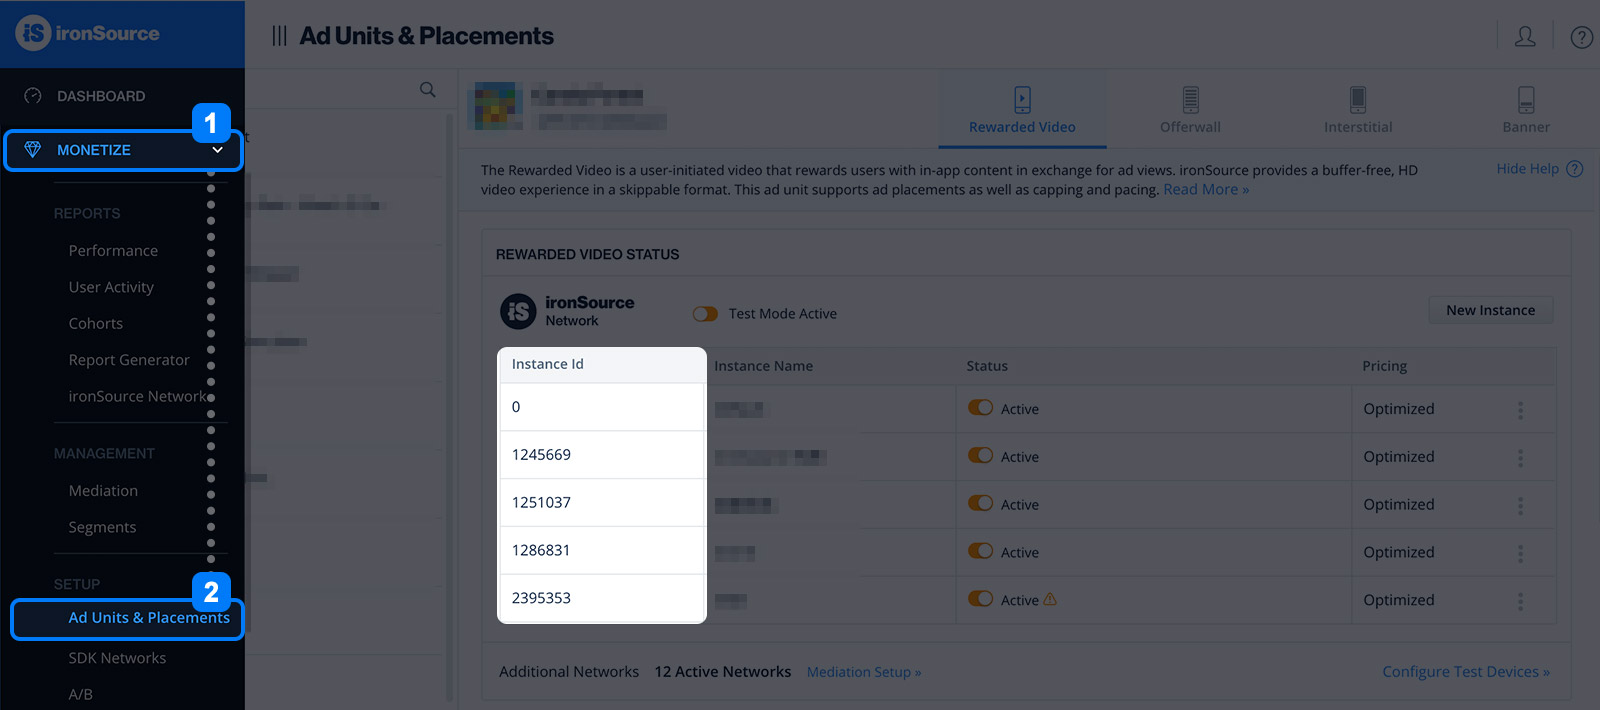Viewport: 1600px width, 710px height.
Task: Switch to the Offerwall tab
Action: pos(1190,108)
